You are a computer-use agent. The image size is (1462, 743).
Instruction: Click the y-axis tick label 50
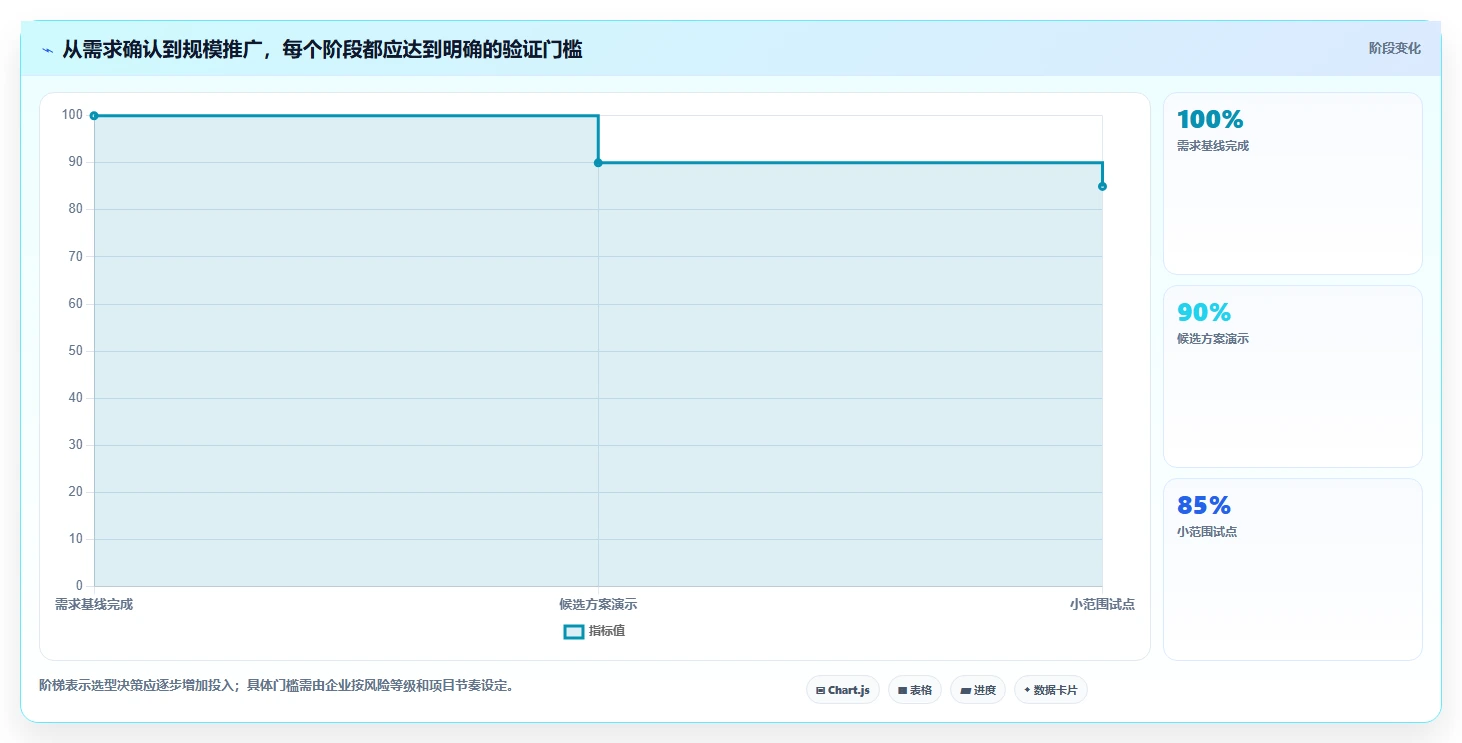(76, 351)
